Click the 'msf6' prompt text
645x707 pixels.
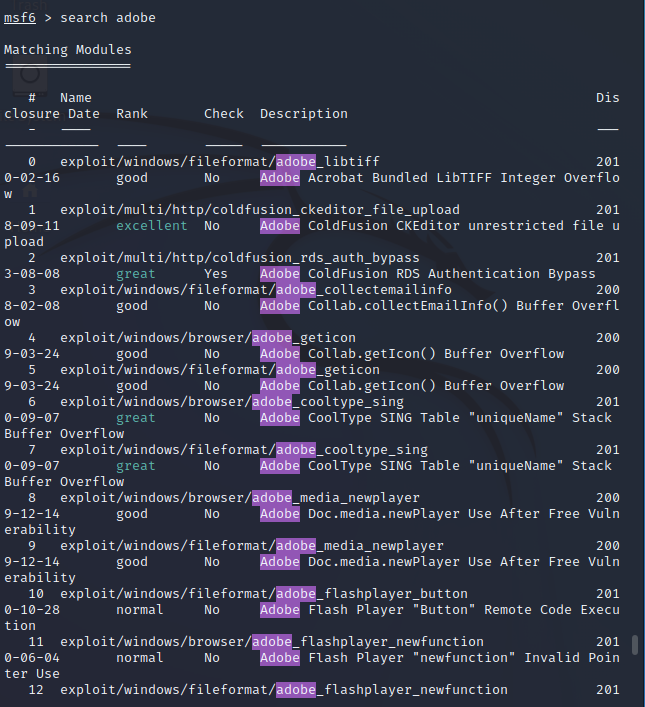coord(20,18)
